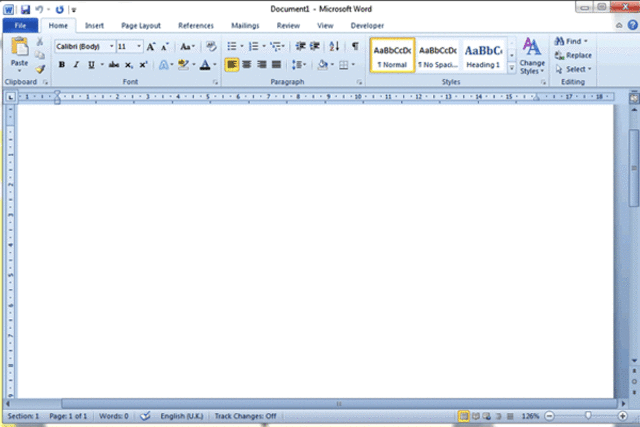
Task: Click the Sort A-Z icon
Action: pos(334,46)
